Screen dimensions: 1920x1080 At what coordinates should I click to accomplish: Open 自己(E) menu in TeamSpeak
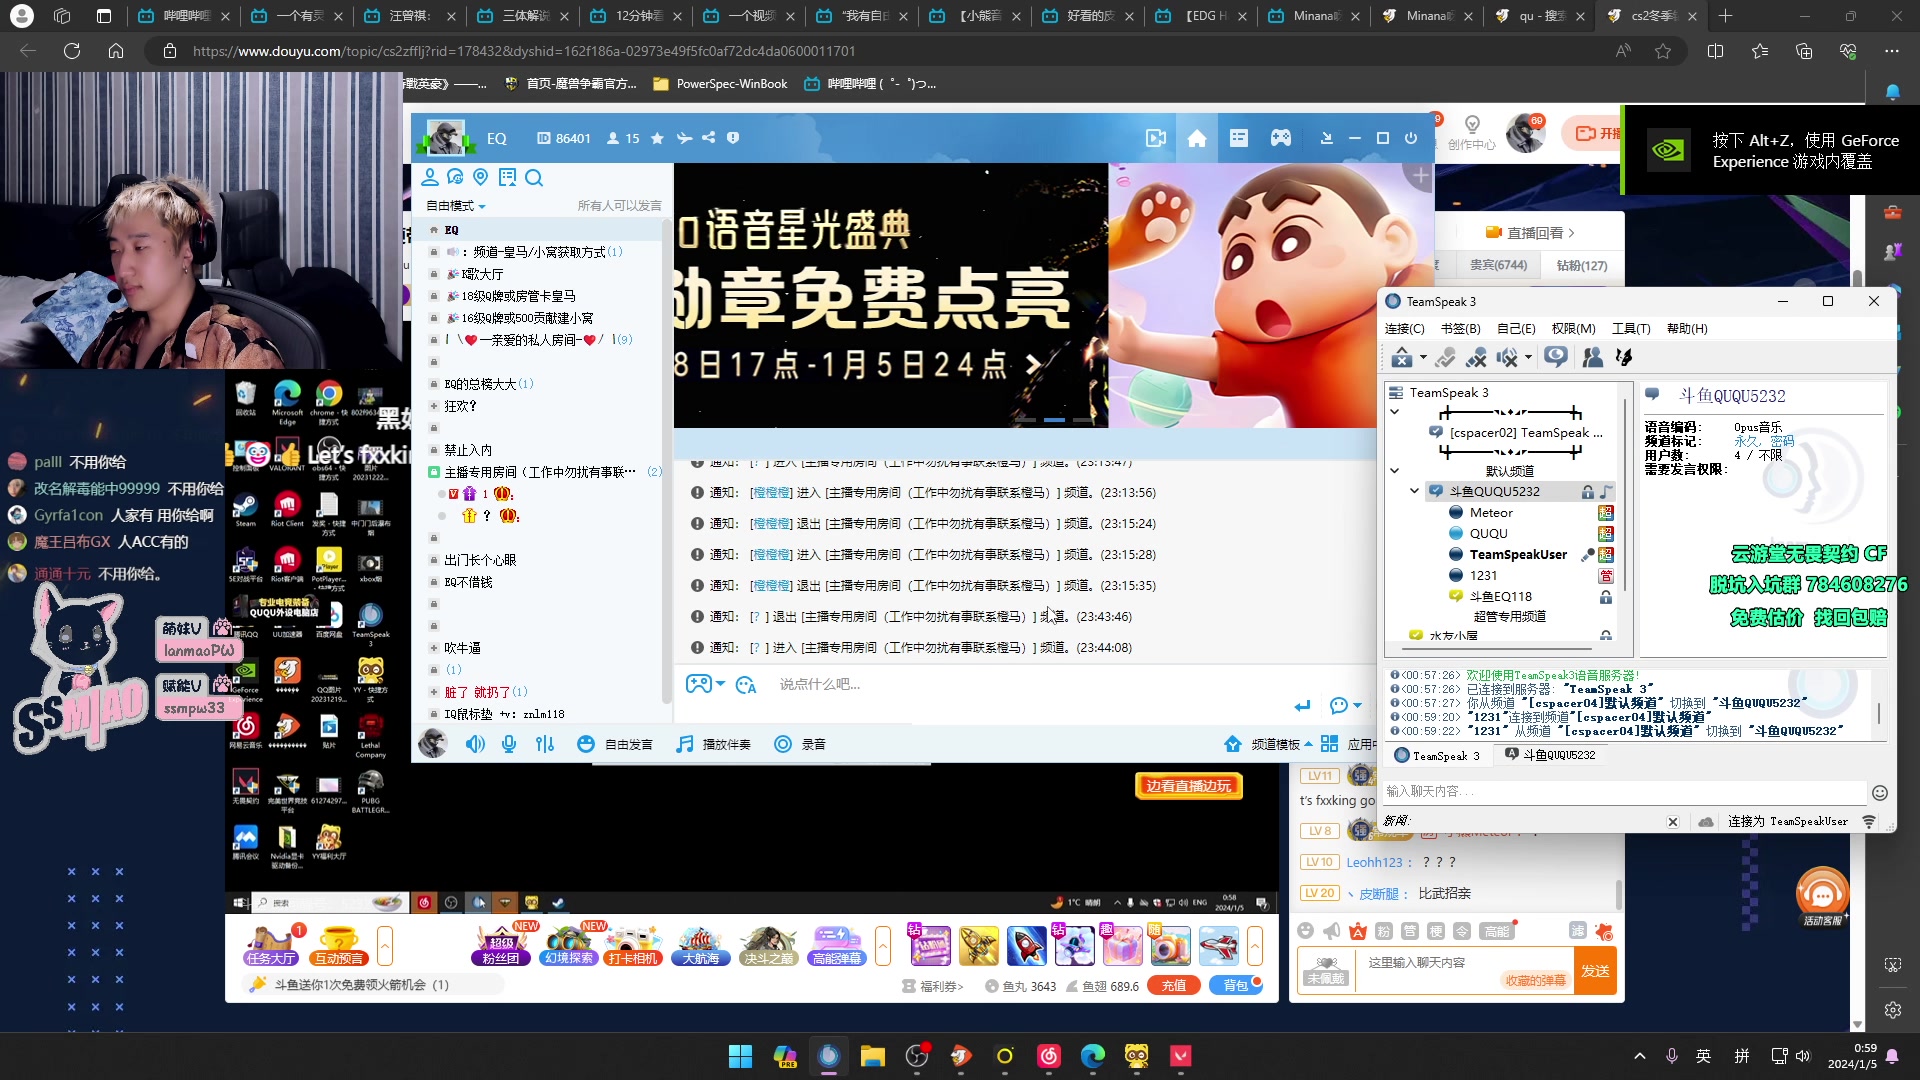pyautogui.click(x=1516, y=329)
